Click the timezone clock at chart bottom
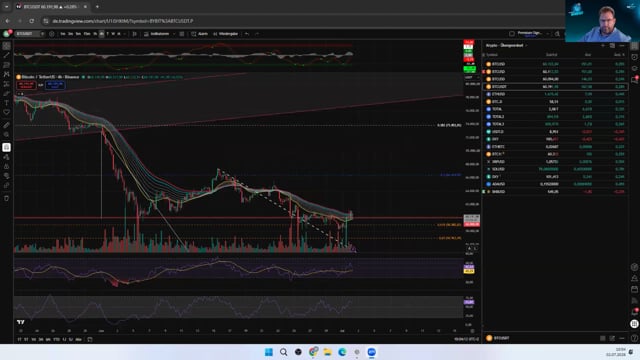The width and height of the screenshot is (640, 360). (467, 339)
